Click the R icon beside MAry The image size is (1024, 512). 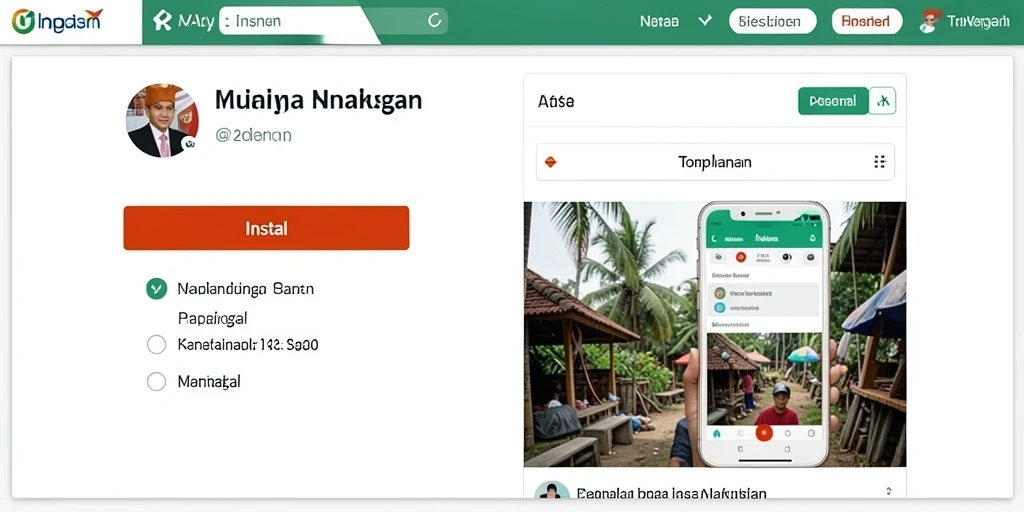pos(162,21)
